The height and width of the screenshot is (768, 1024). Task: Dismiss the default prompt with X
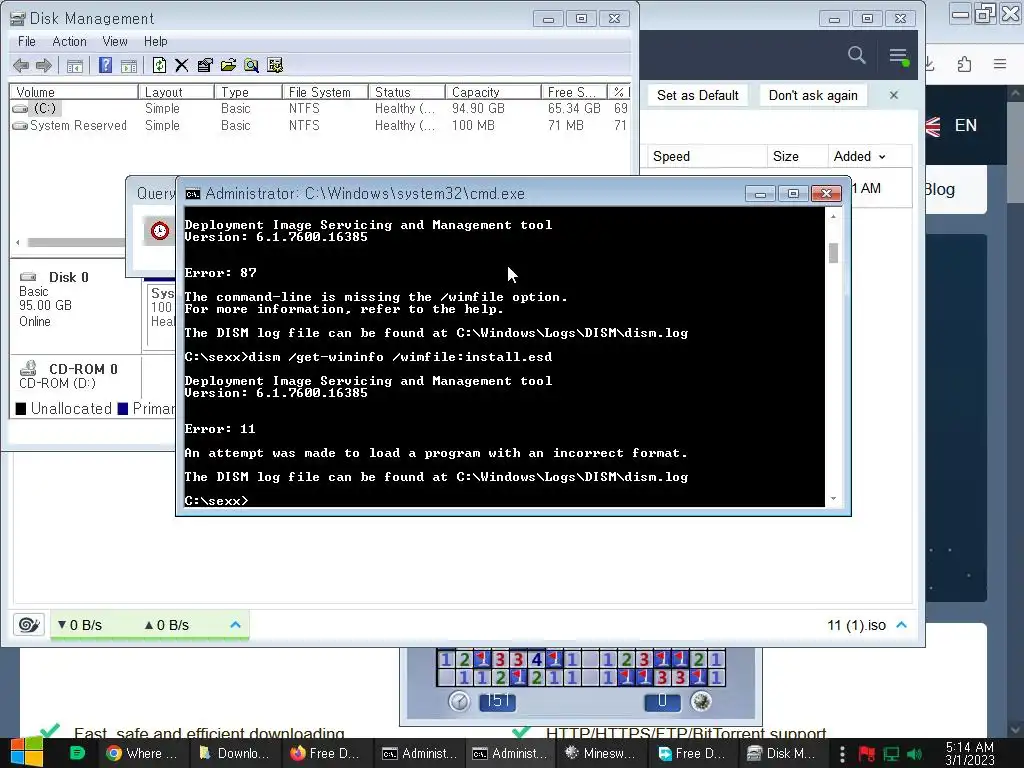pos(894,95)
